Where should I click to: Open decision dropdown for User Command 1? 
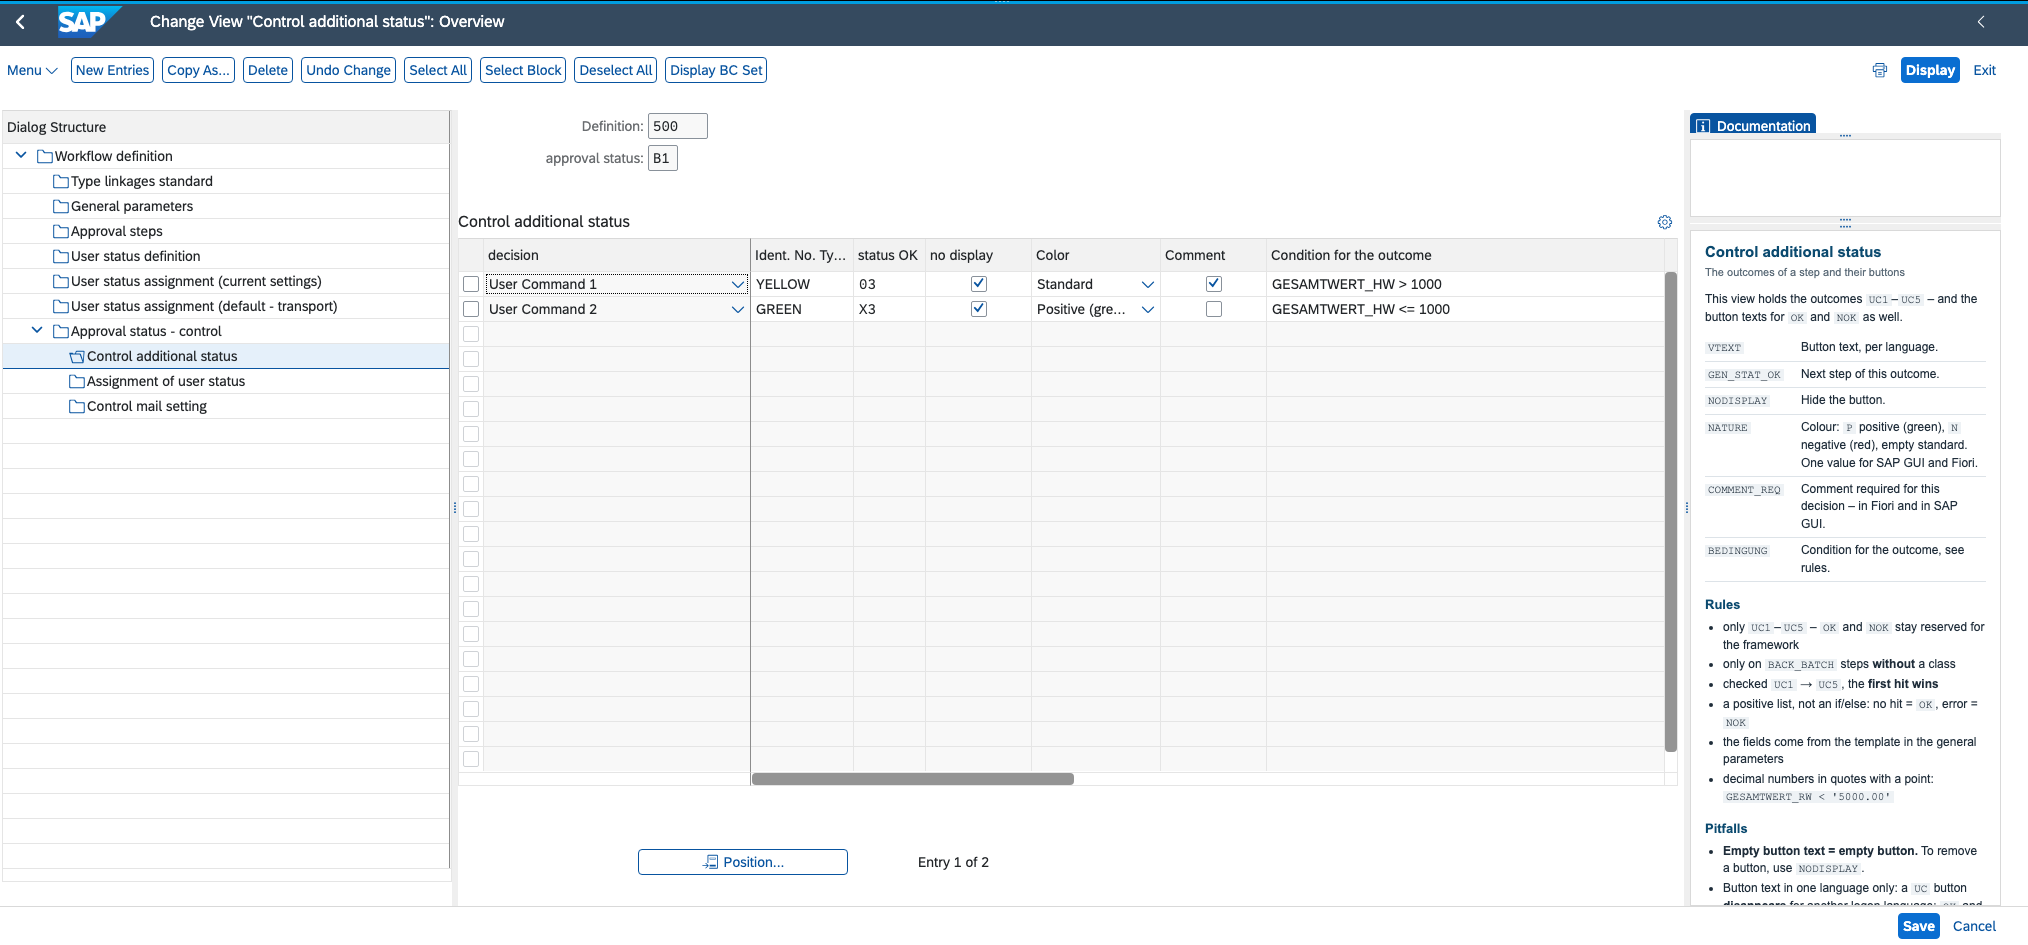[738, 284]
